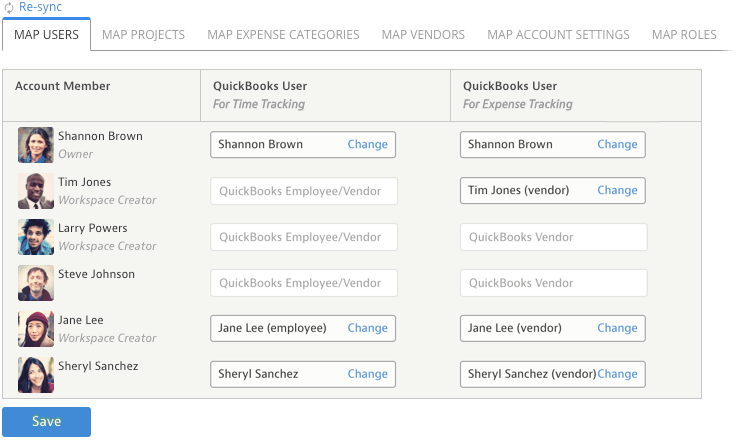The height and width of the screenshot is (441, 739).
Task: Click Jane Lee's avatar image
Action: point(36,329)
